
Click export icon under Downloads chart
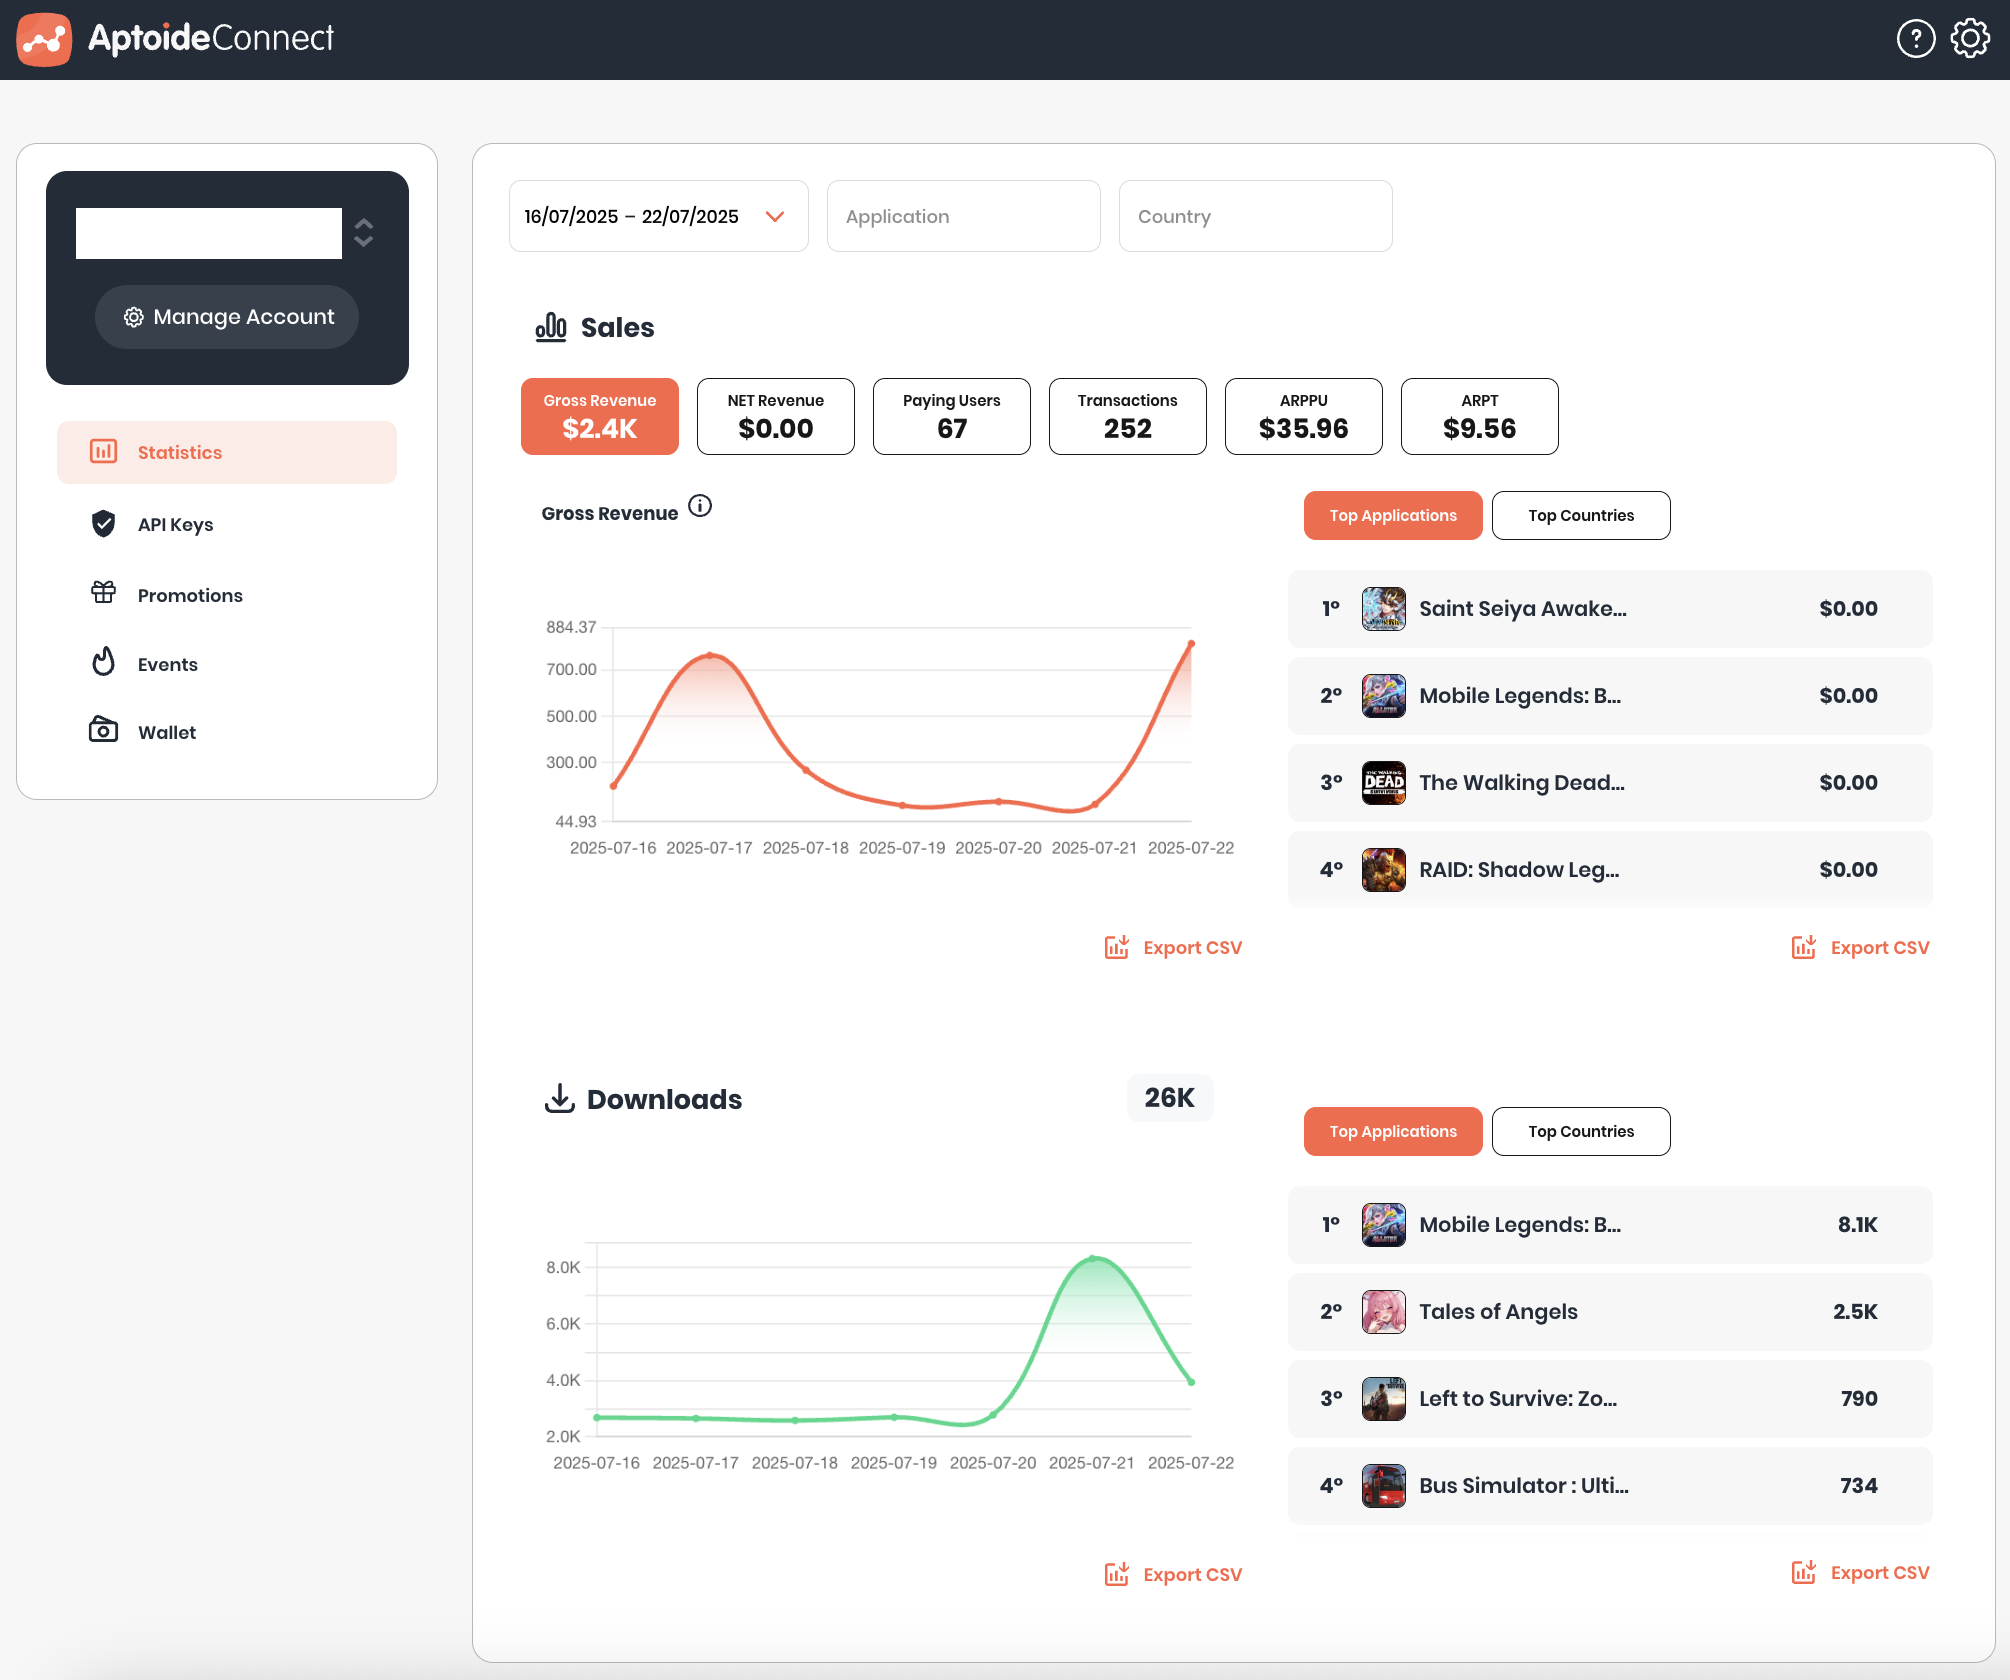1117,1574
